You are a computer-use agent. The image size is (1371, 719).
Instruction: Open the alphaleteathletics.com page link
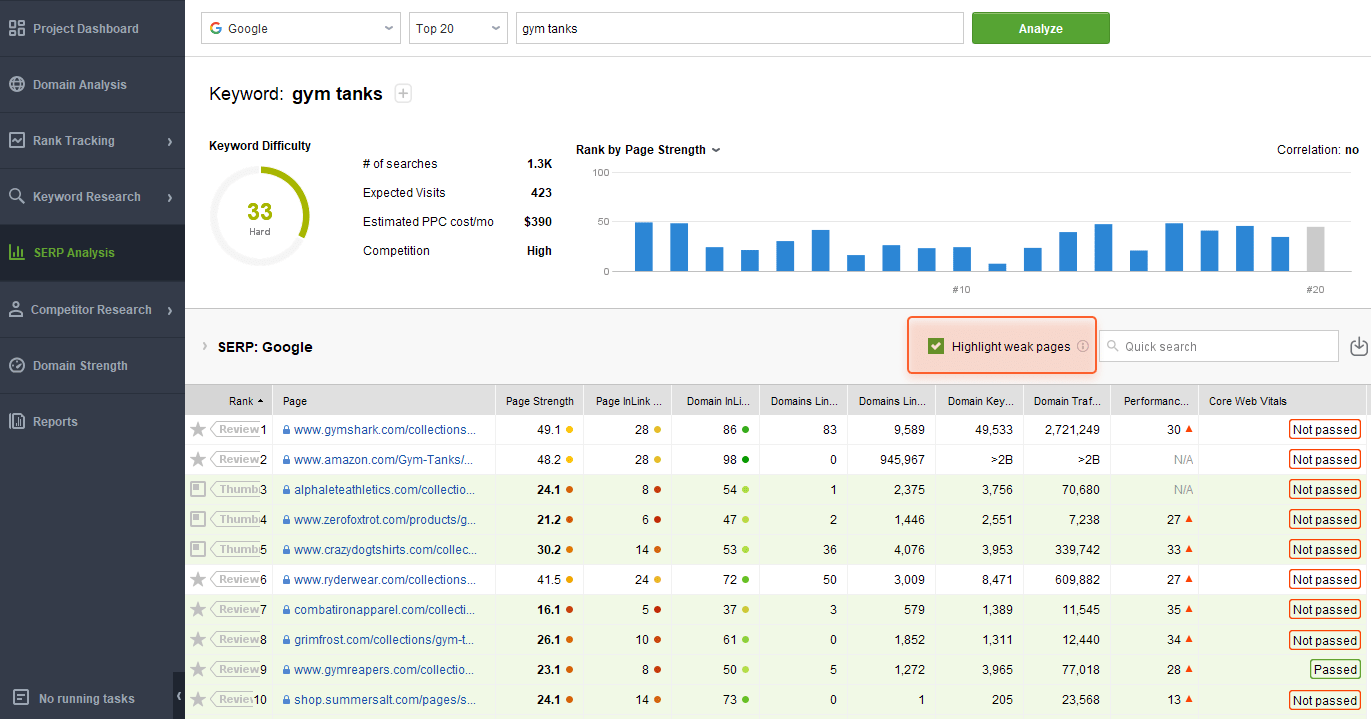[385, 489]
